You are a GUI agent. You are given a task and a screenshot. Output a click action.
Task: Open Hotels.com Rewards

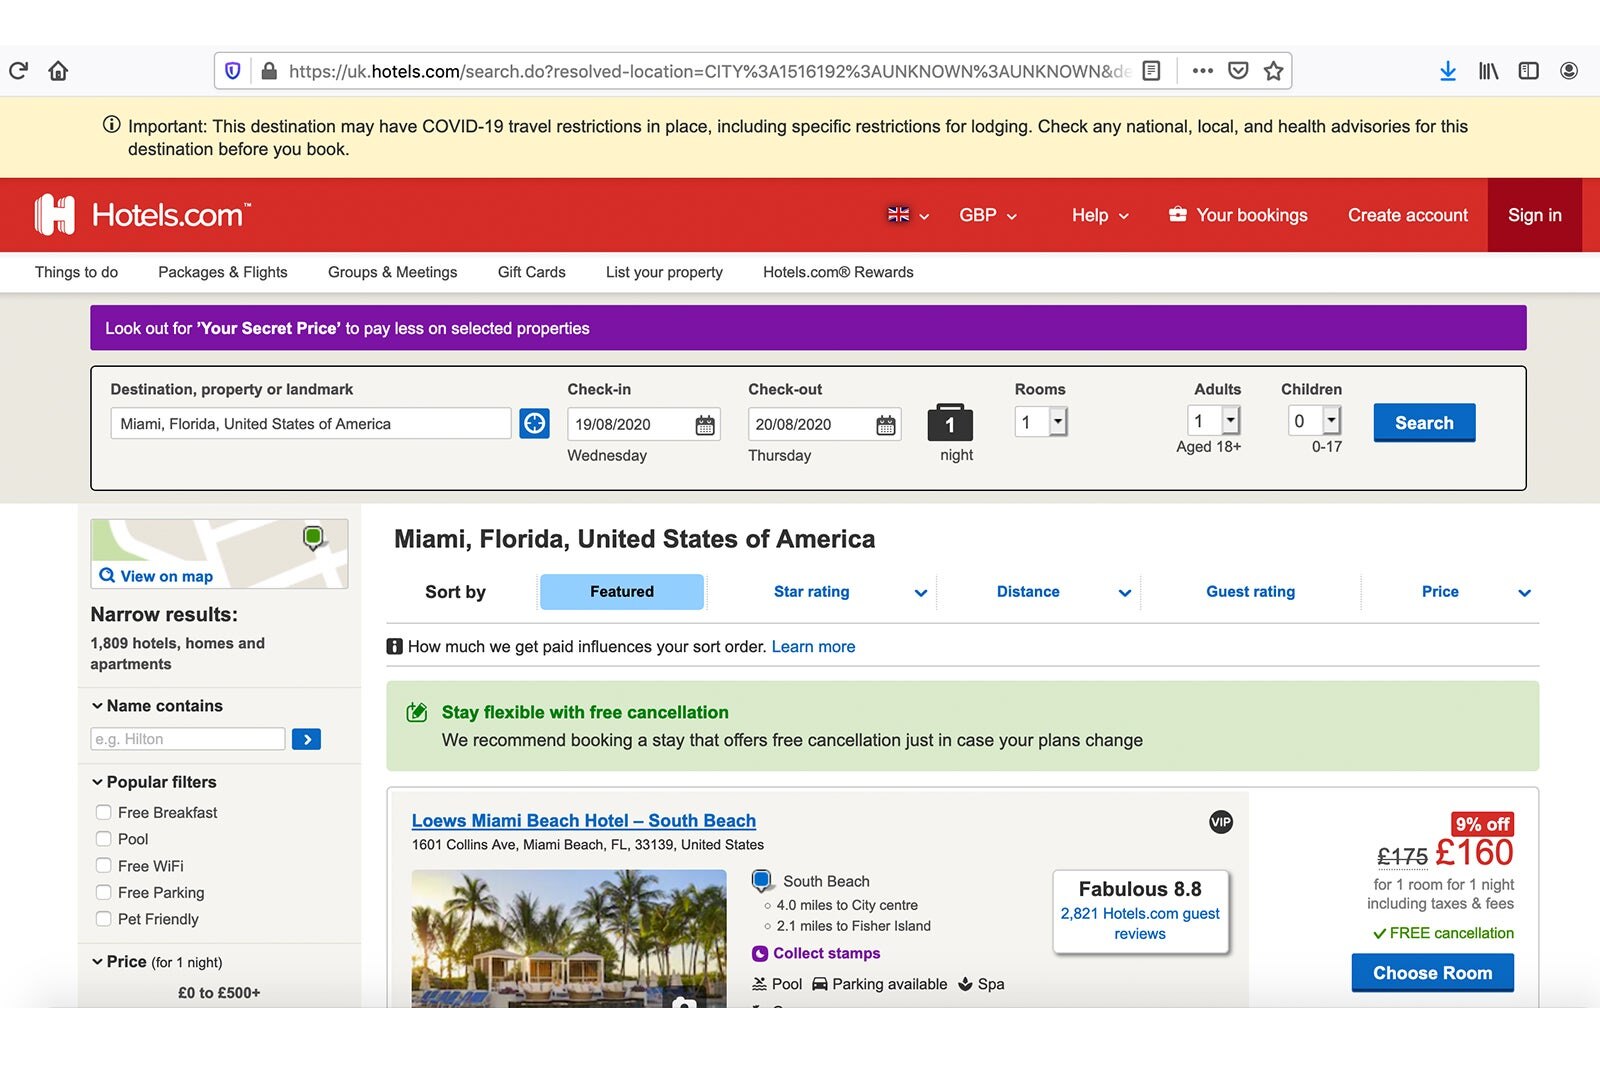(838, 272)
